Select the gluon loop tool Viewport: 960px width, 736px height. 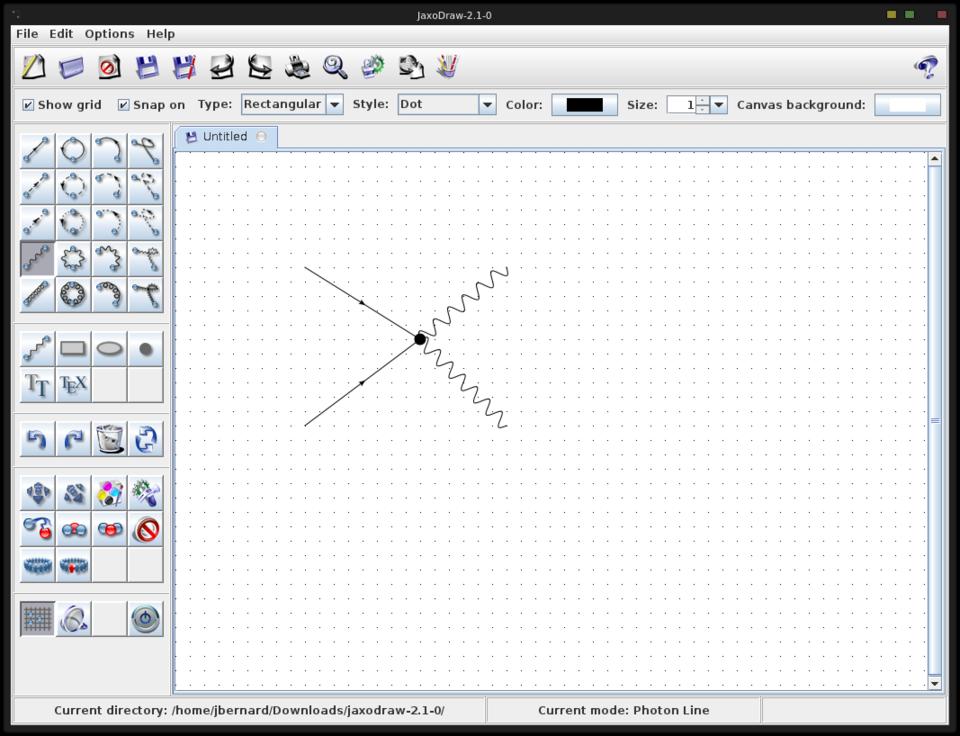click(x=73, y=294)
